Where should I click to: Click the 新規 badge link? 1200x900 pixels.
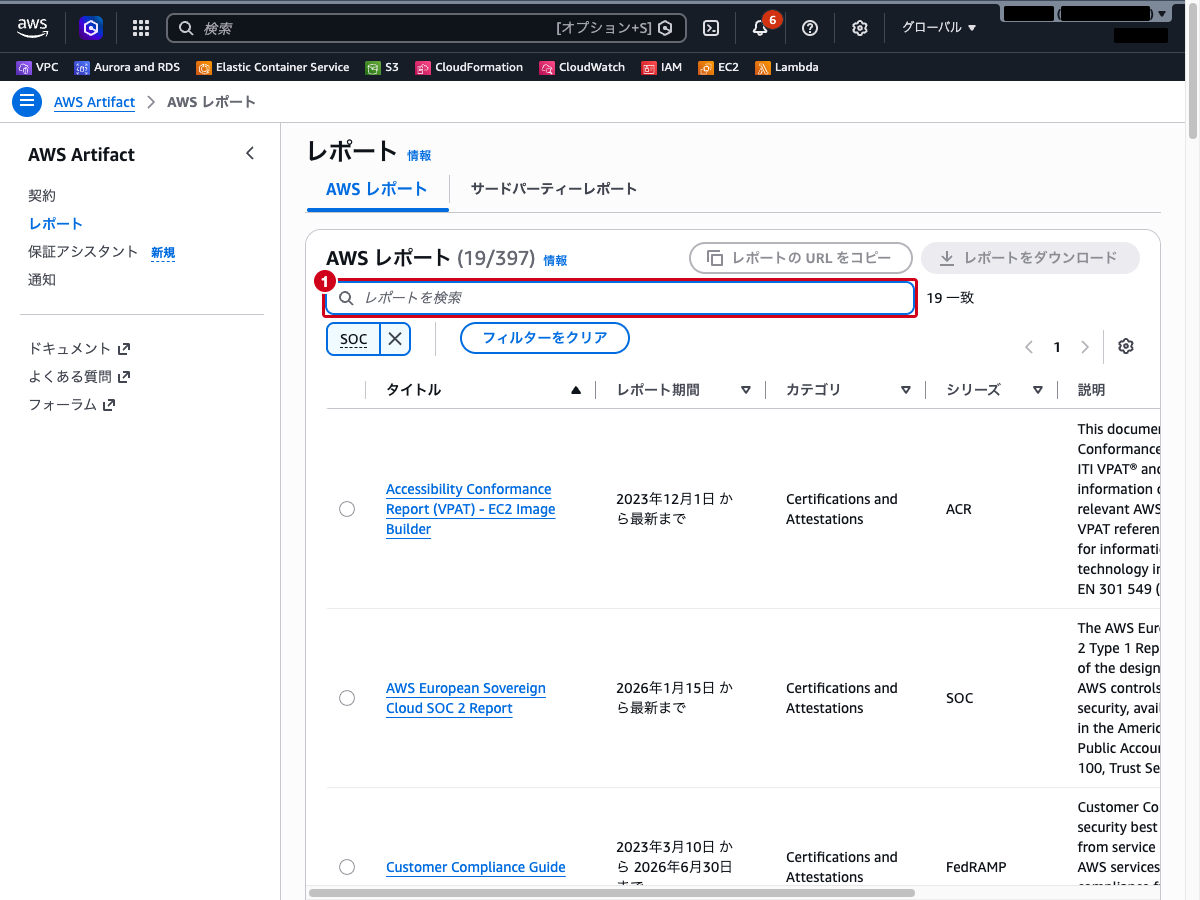pyautogui.click(x=163, y=253)
